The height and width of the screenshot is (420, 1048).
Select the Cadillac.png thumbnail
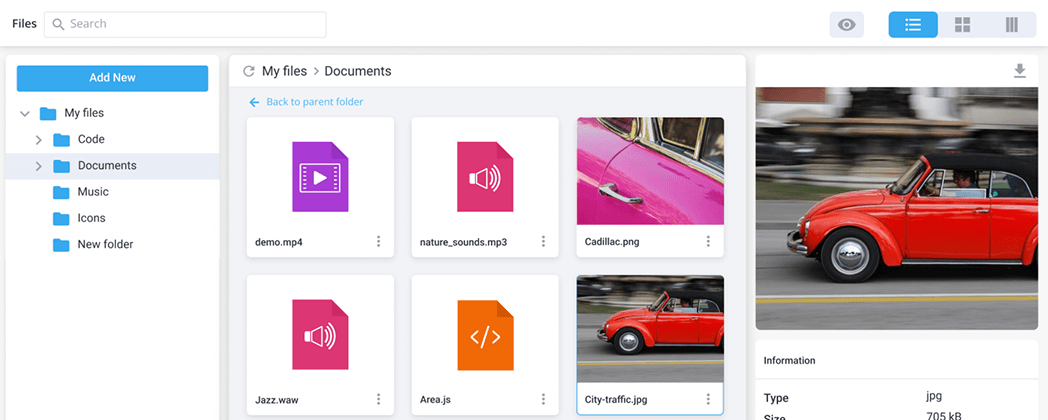point(650,171)
